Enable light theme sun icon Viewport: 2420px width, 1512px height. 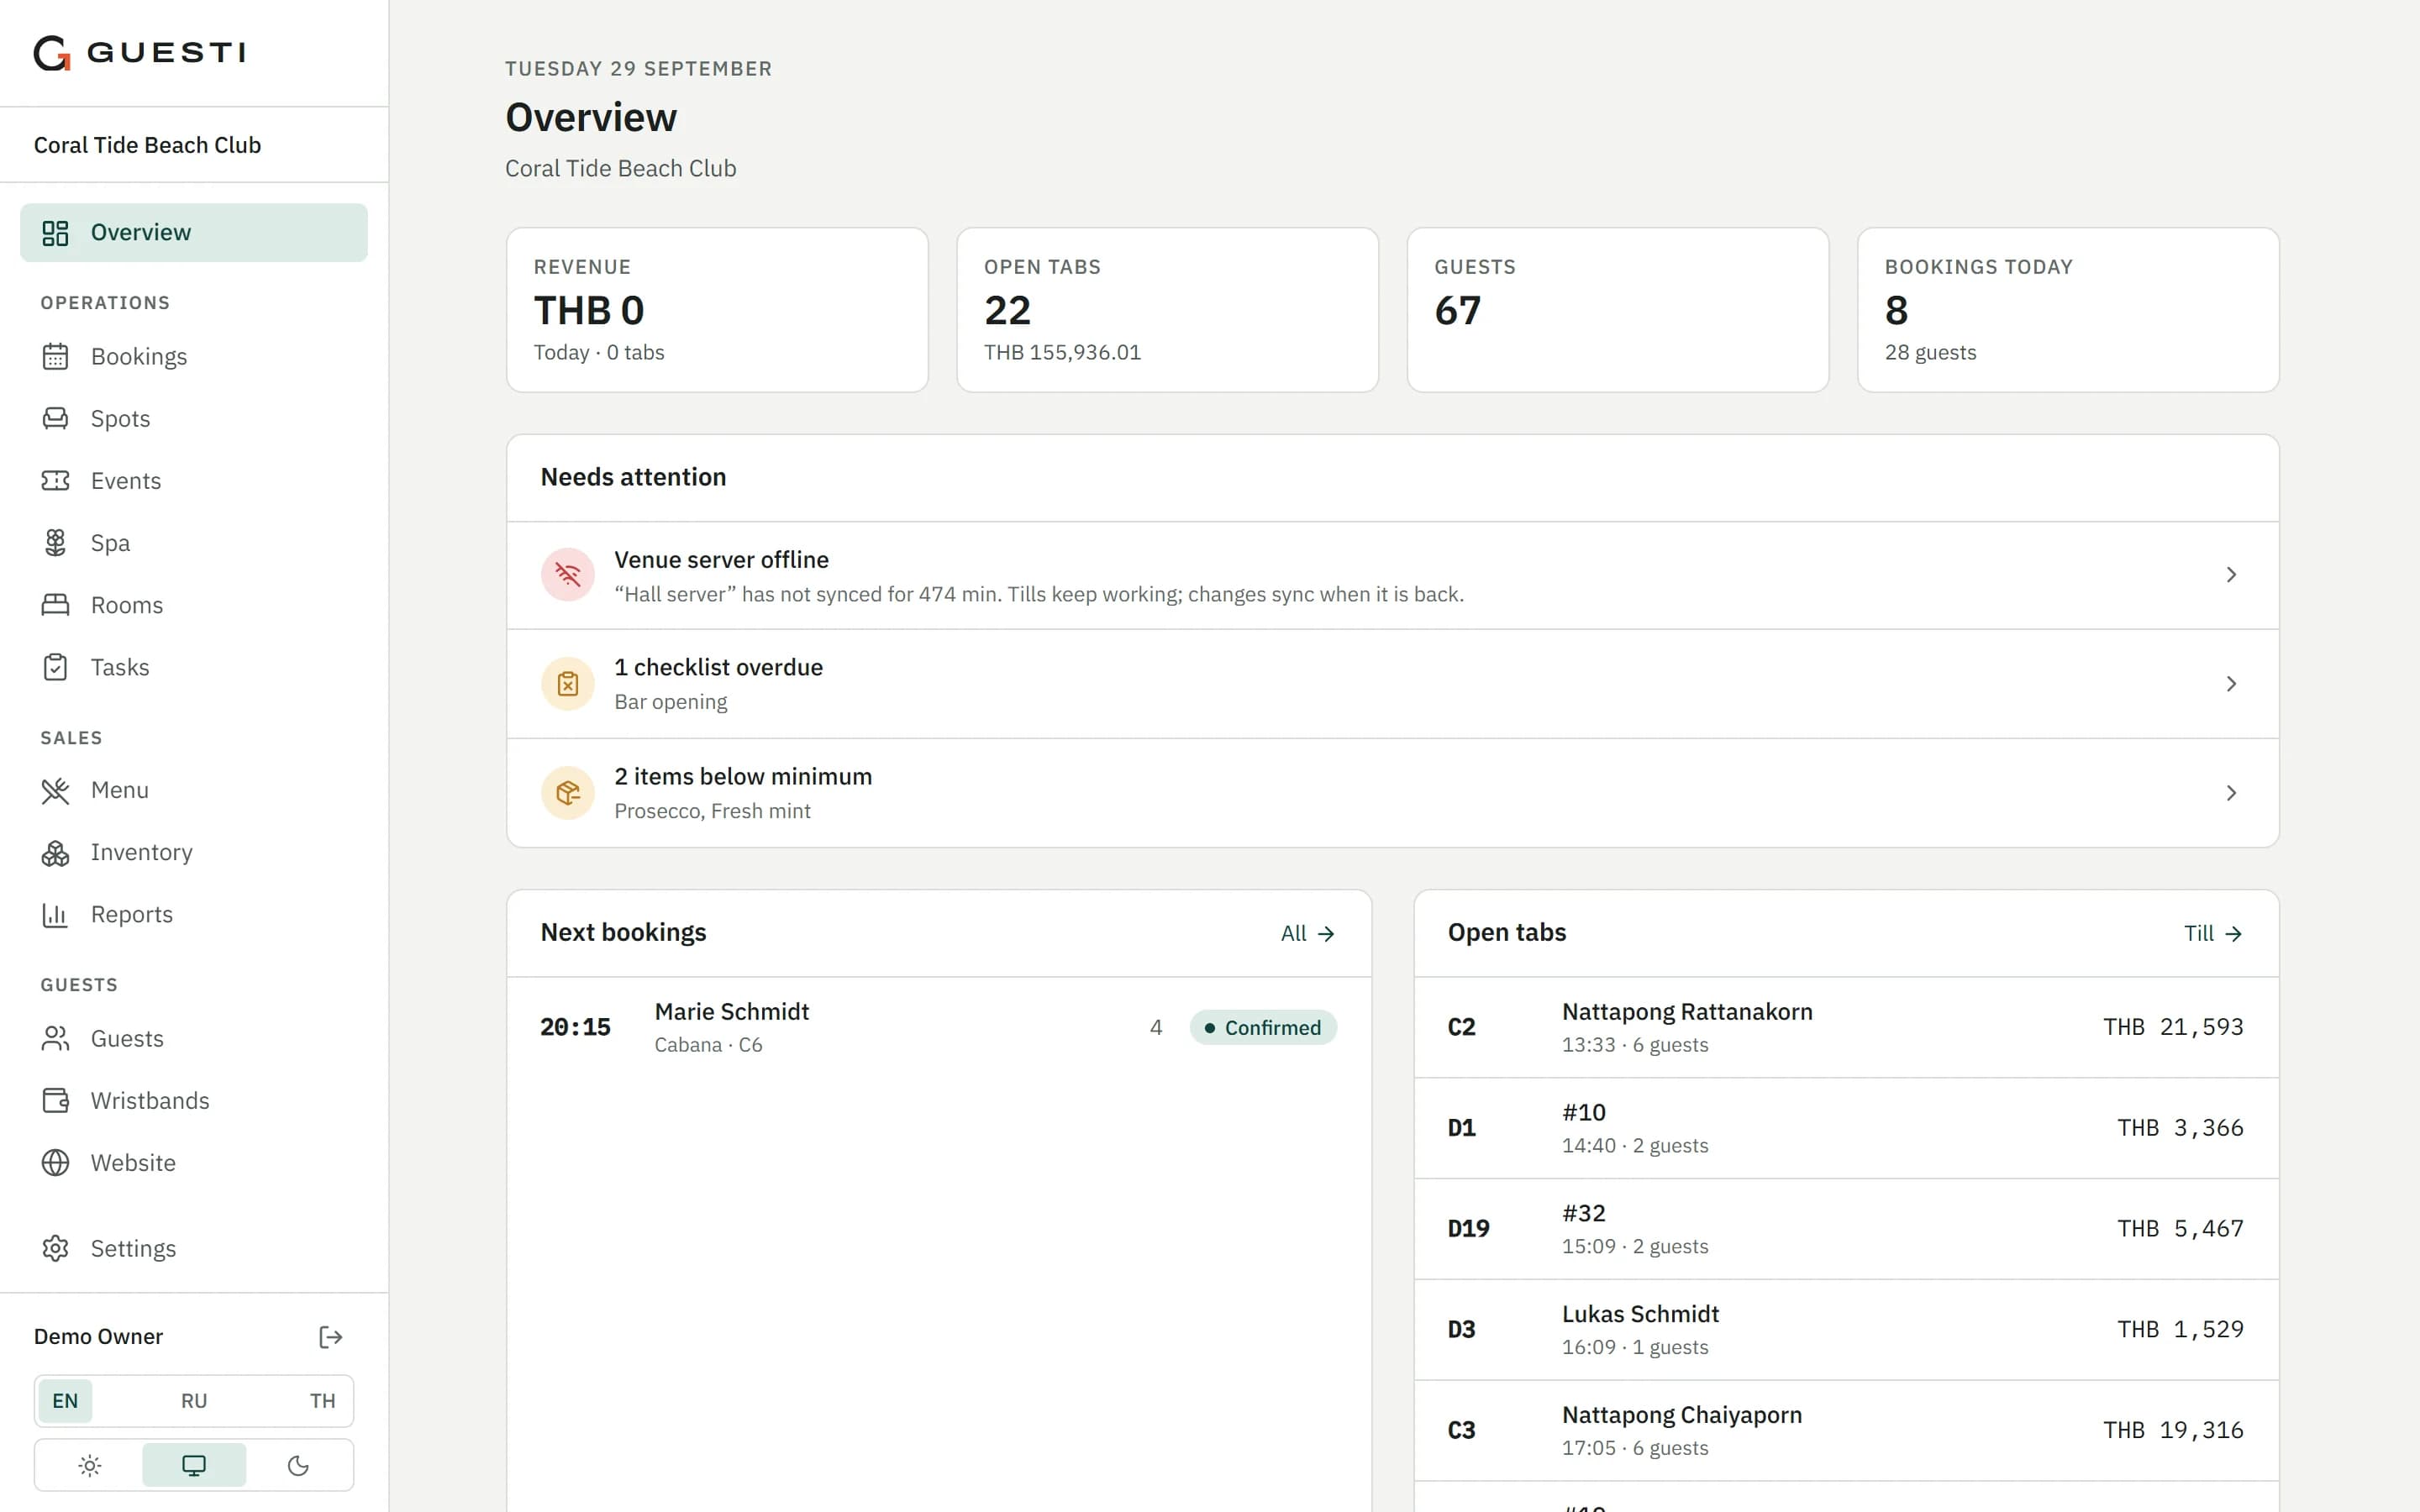[90, 1465]
